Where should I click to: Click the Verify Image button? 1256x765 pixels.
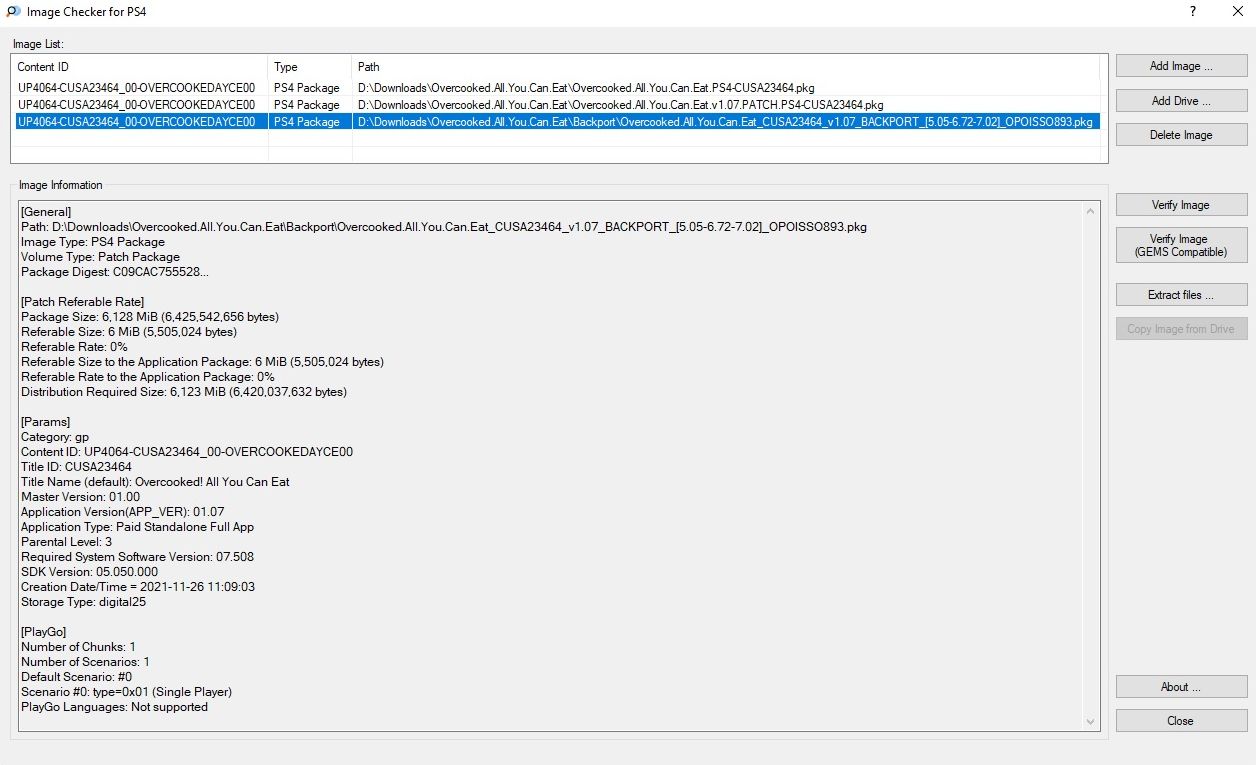pyautogui.click(x=1181, y=205)
